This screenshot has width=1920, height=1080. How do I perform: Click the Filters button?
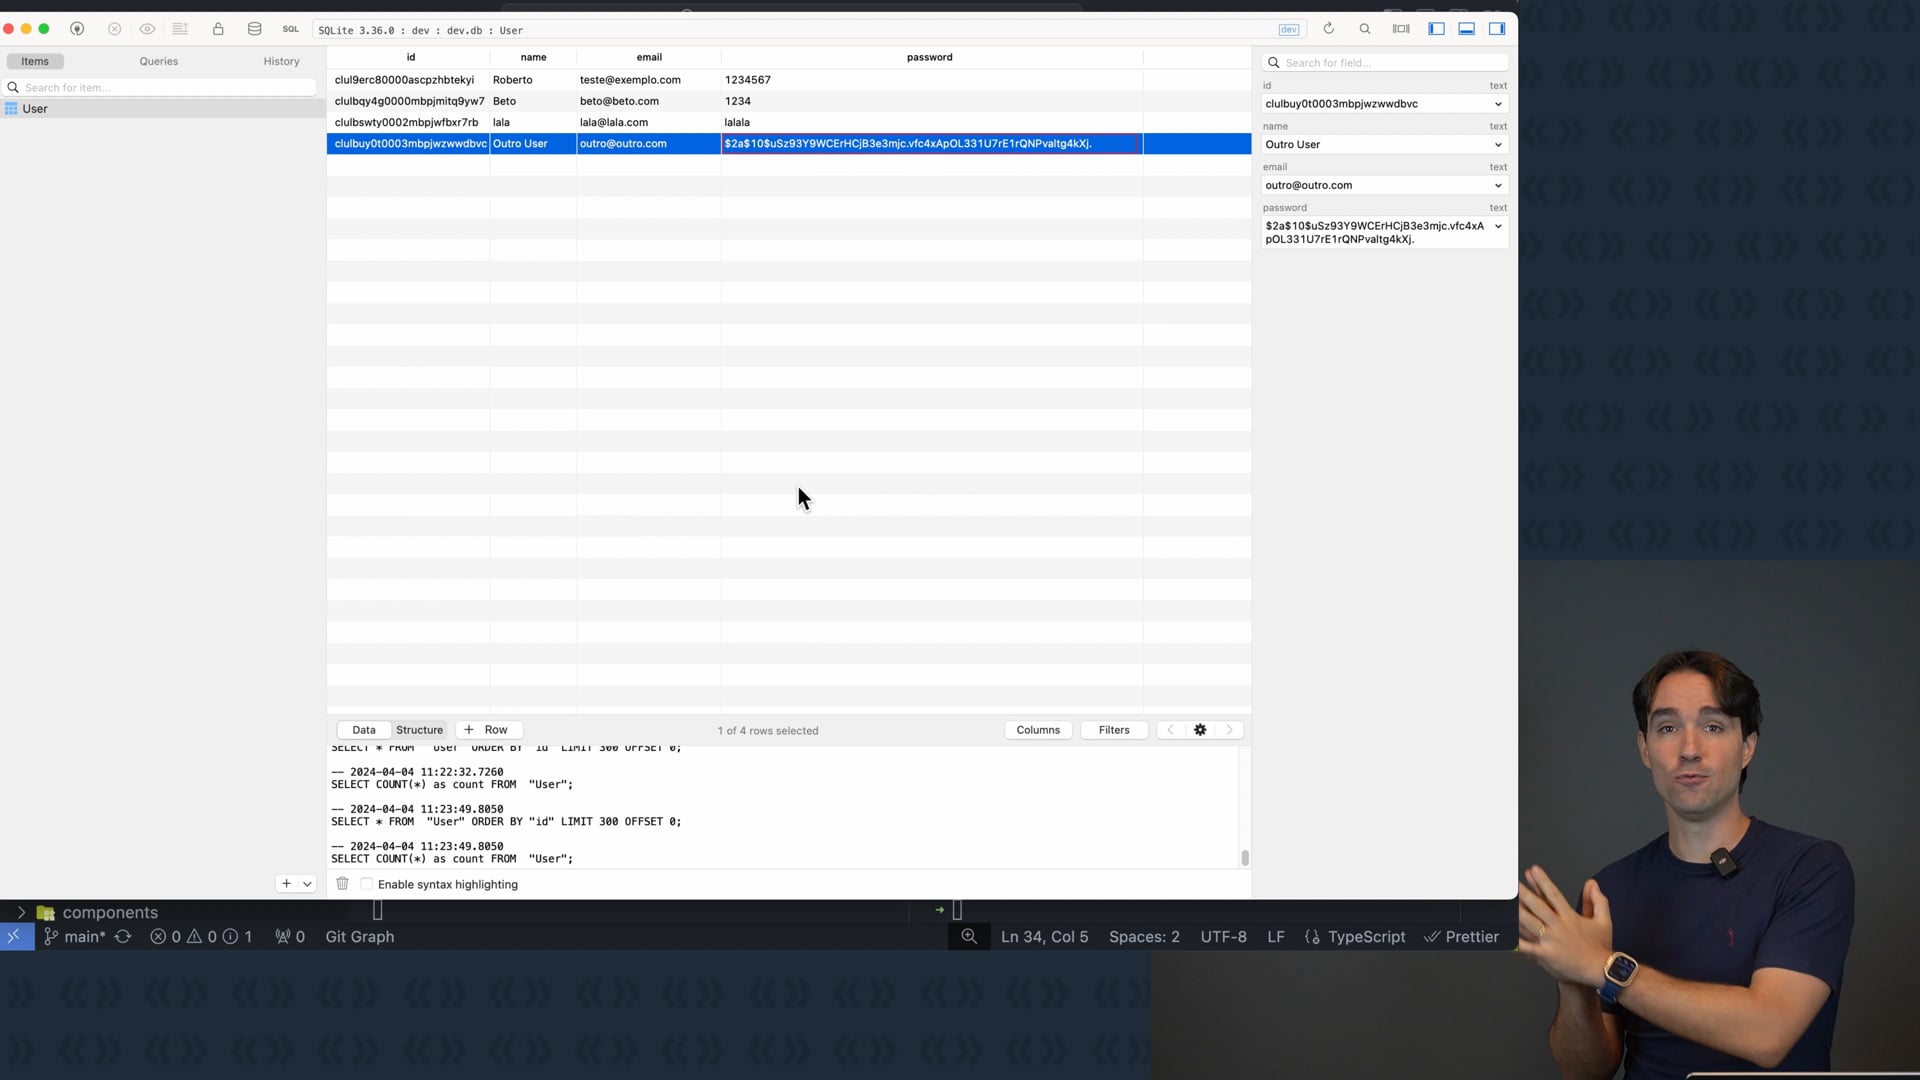coord(1114,730)
